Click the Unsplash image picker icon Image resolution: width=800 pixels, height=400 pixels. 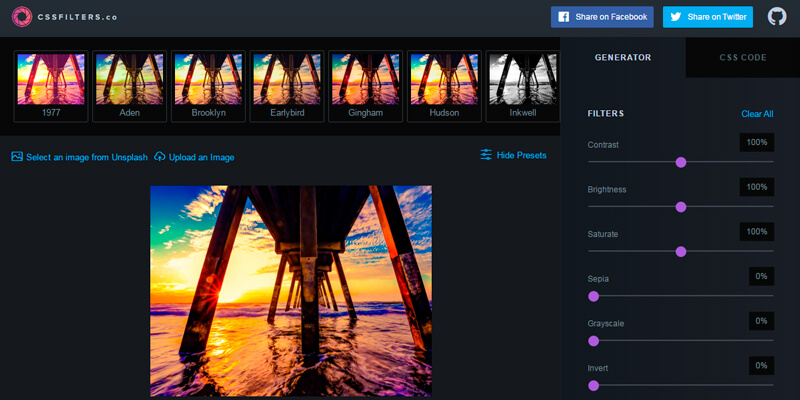[17, 156]
